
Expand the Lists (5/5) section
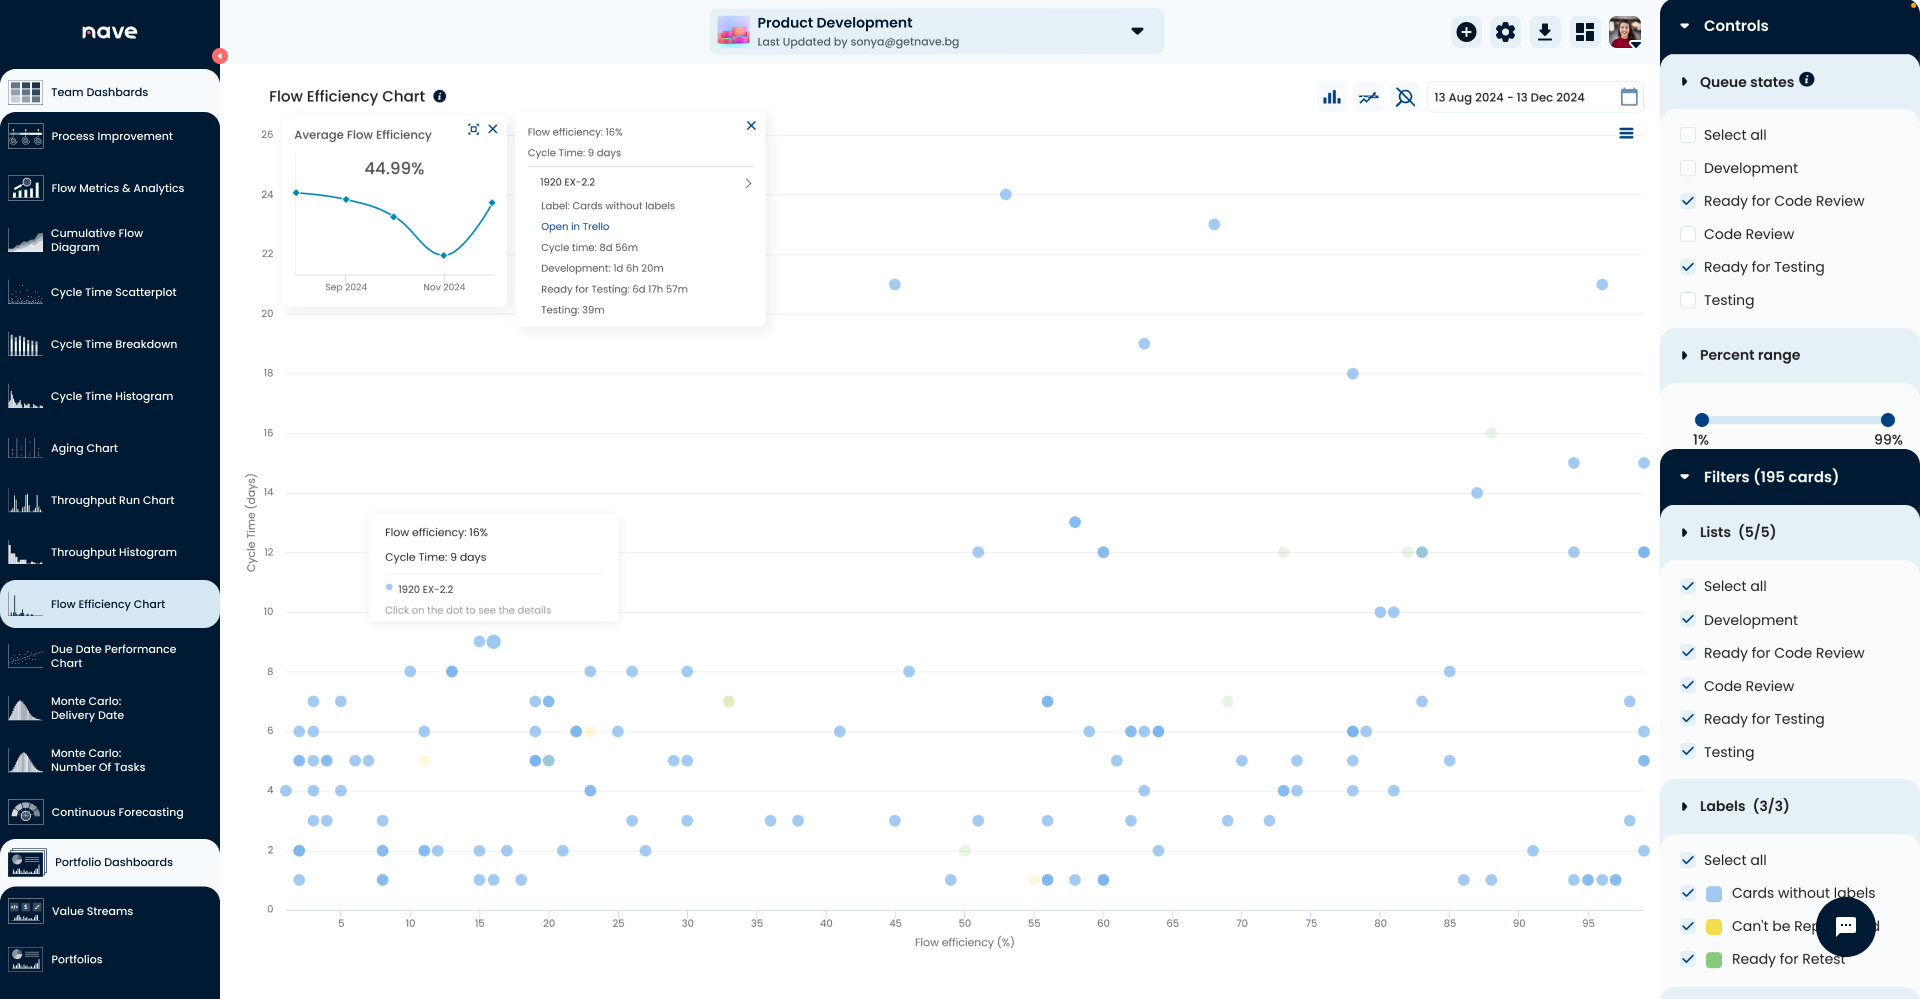click(x=1685, y=532)
